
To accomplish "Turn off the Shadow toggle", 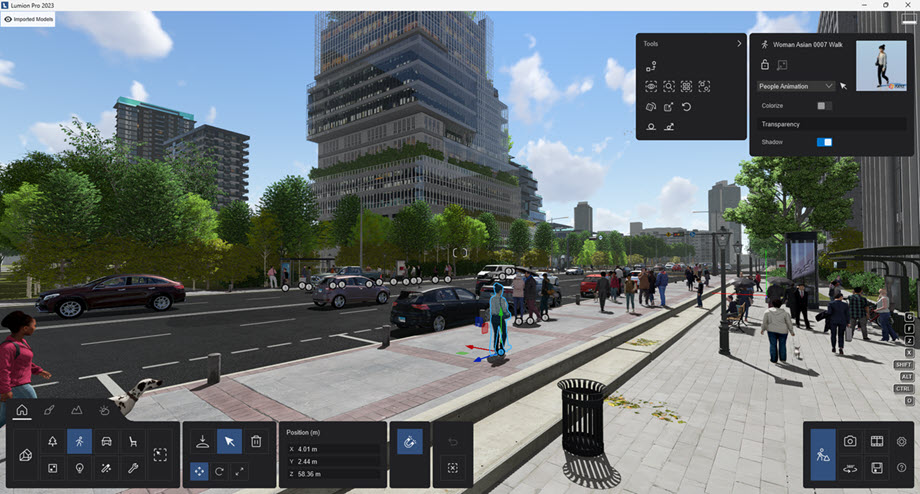I will (823, 142).
